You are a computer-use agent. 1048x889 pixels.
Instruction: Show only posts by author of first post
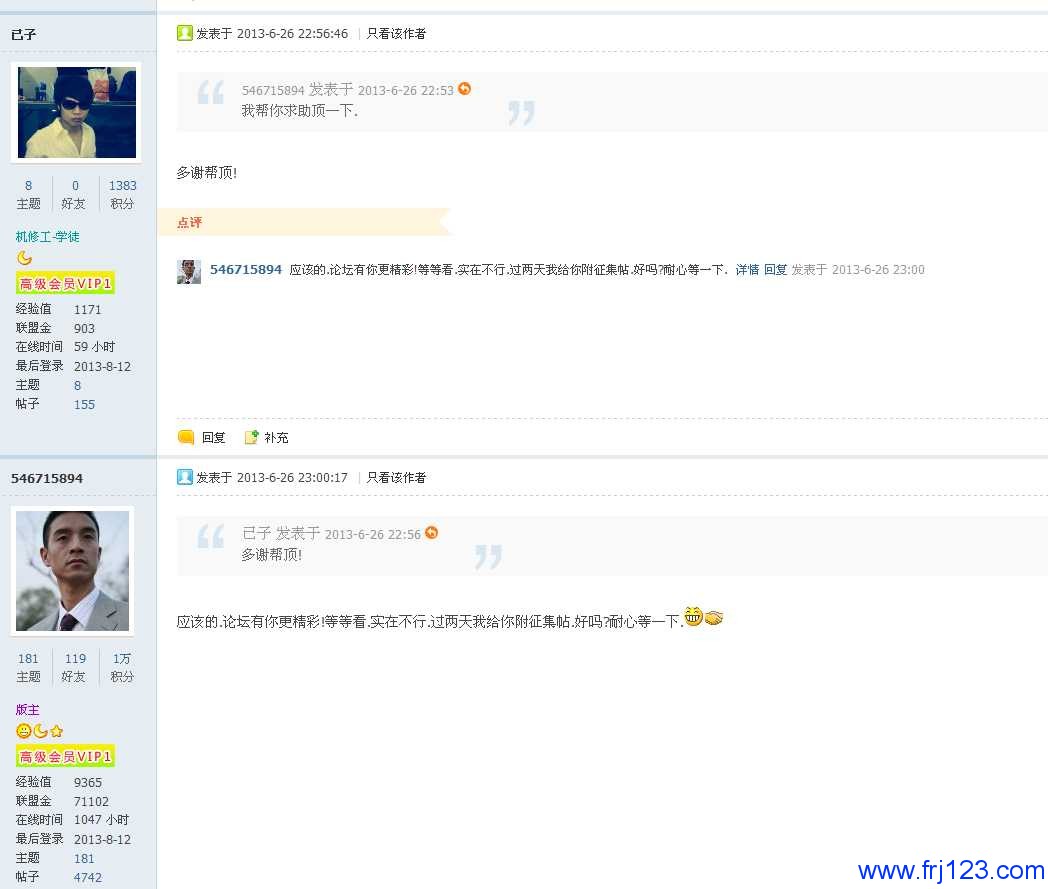[x=396, y=33]
